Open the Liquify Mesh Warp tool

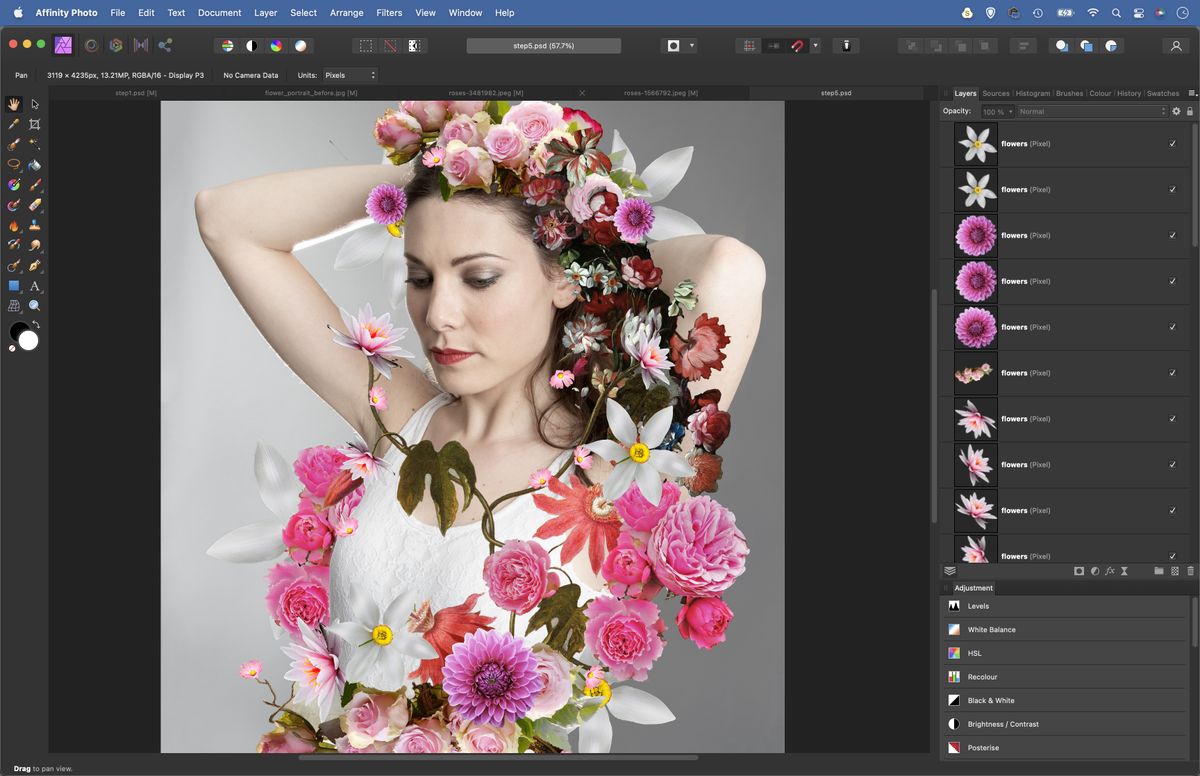click(x=14, y=306)
